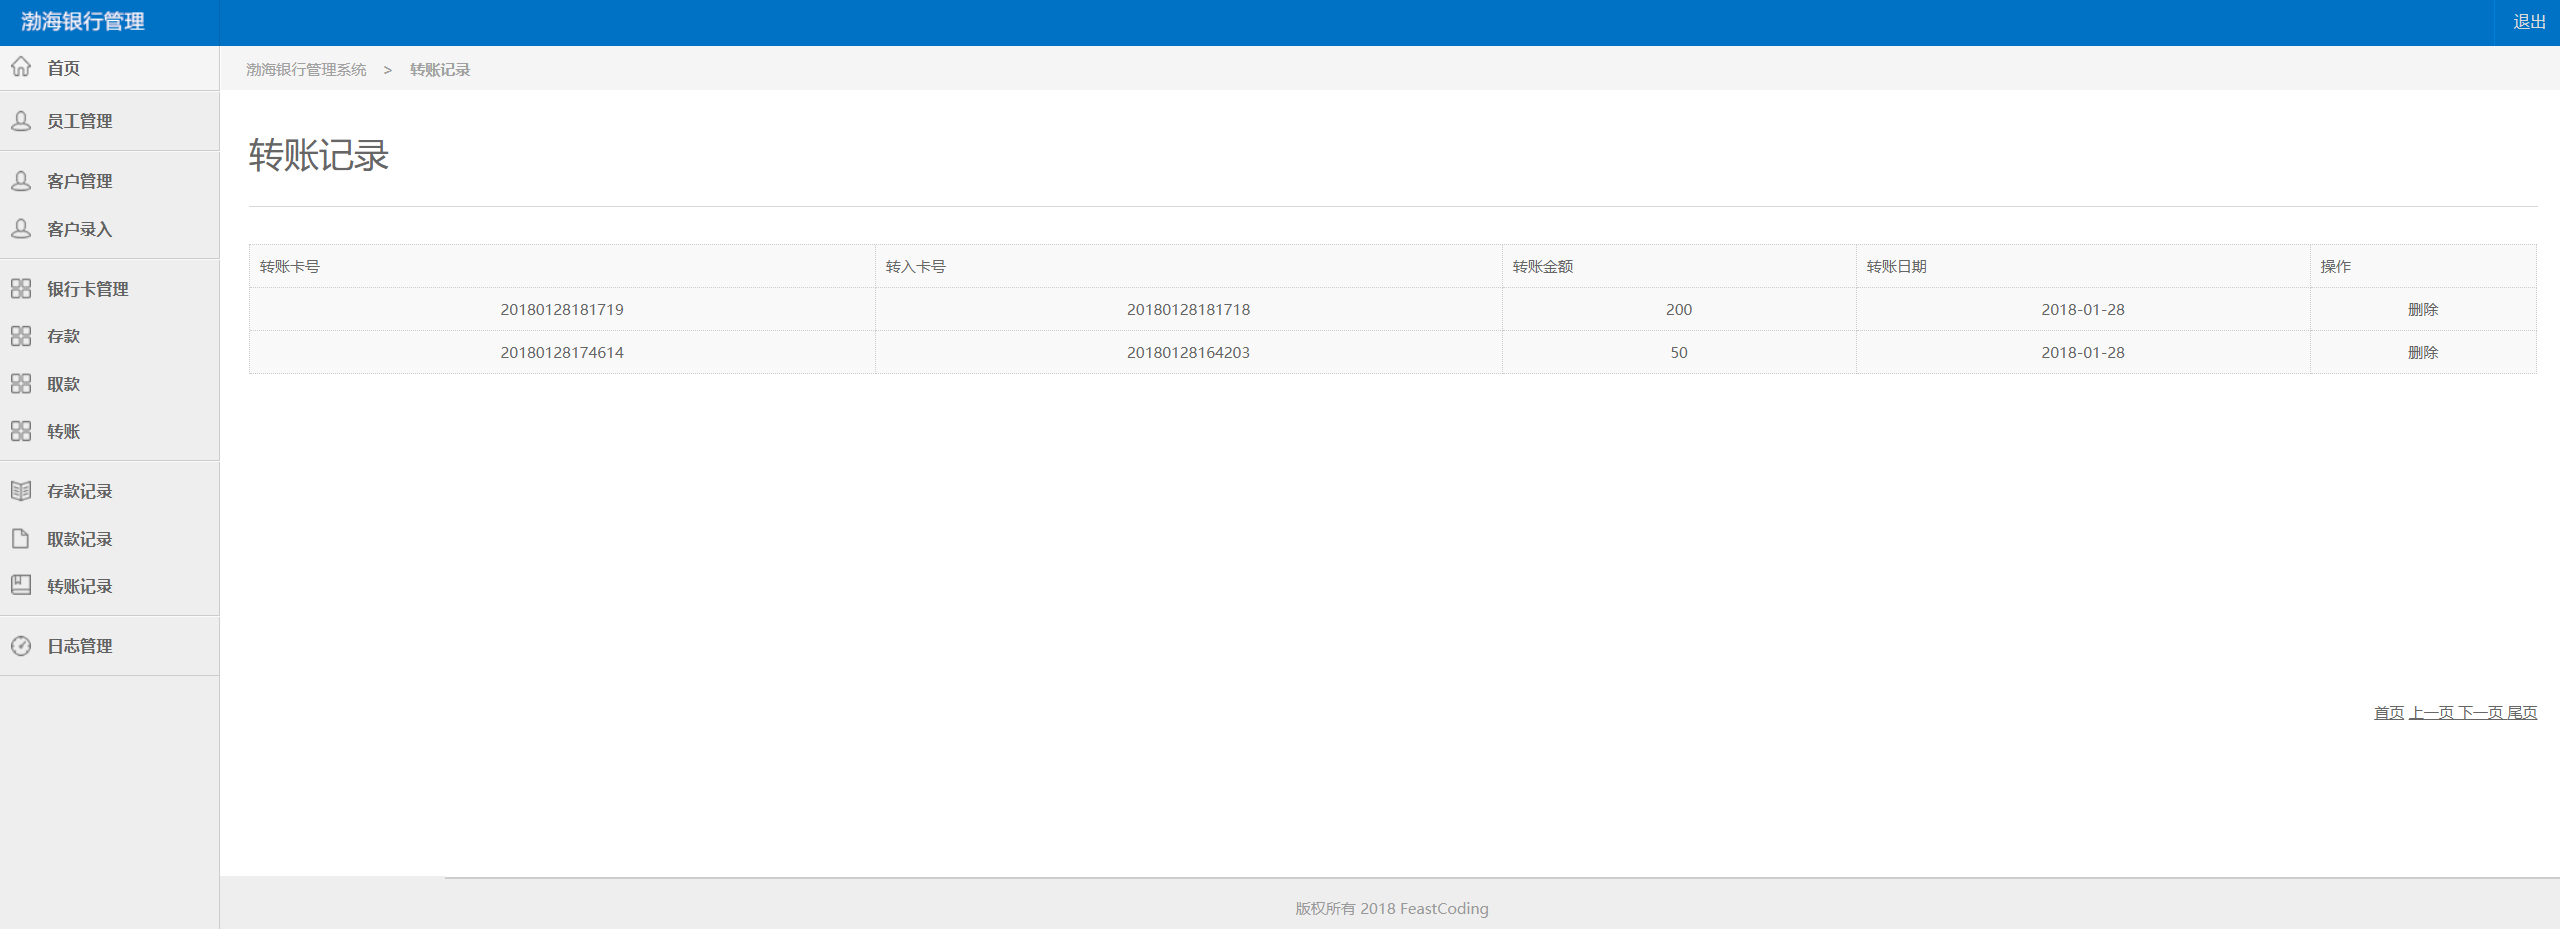Click the home icon beside 首页

click(21, 67)
